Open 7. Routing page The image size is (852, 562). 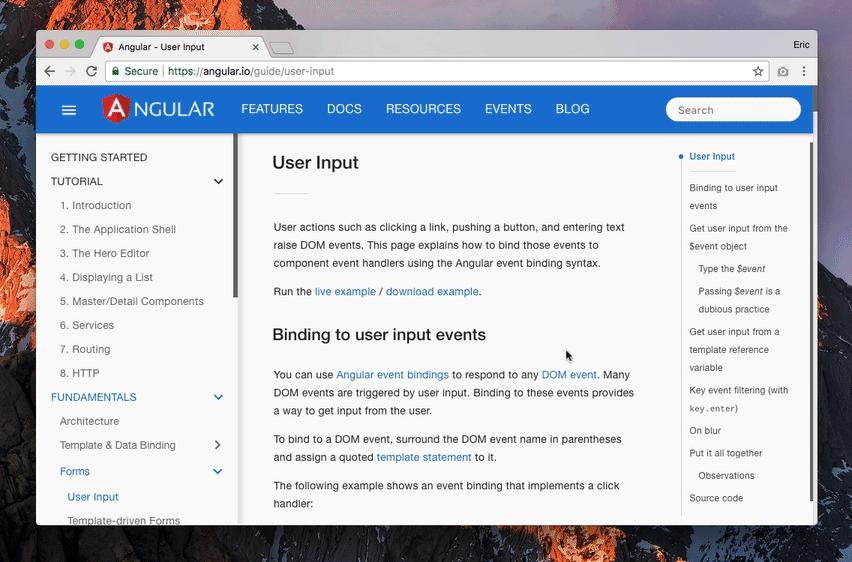tap(85, 349)
